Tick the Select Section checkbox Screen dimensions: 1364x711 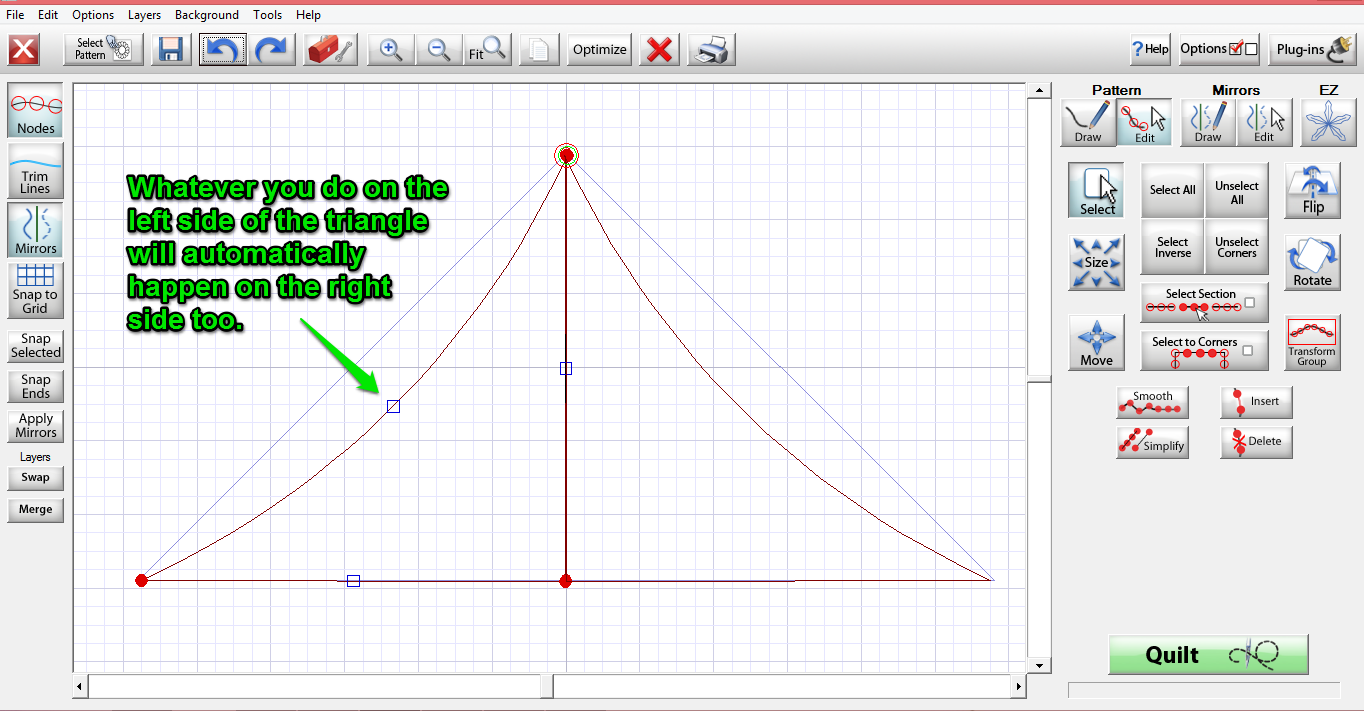coord(1249,304)
